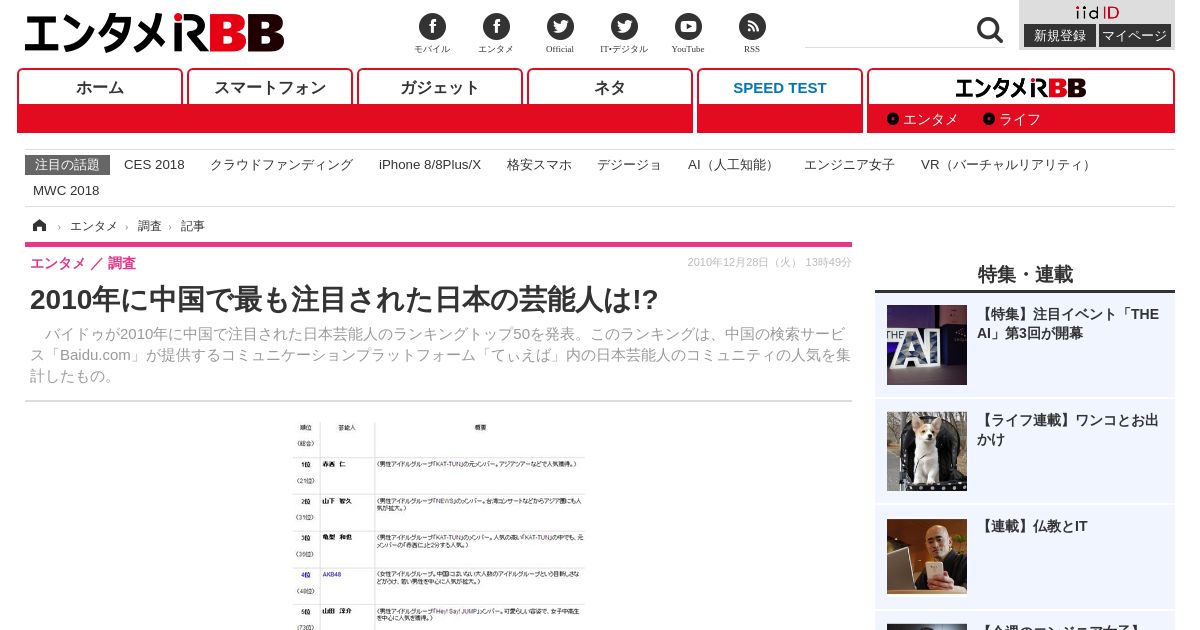Enlarge the ranking table image
Screen dimensions: 1200x630
click(439, 526)
